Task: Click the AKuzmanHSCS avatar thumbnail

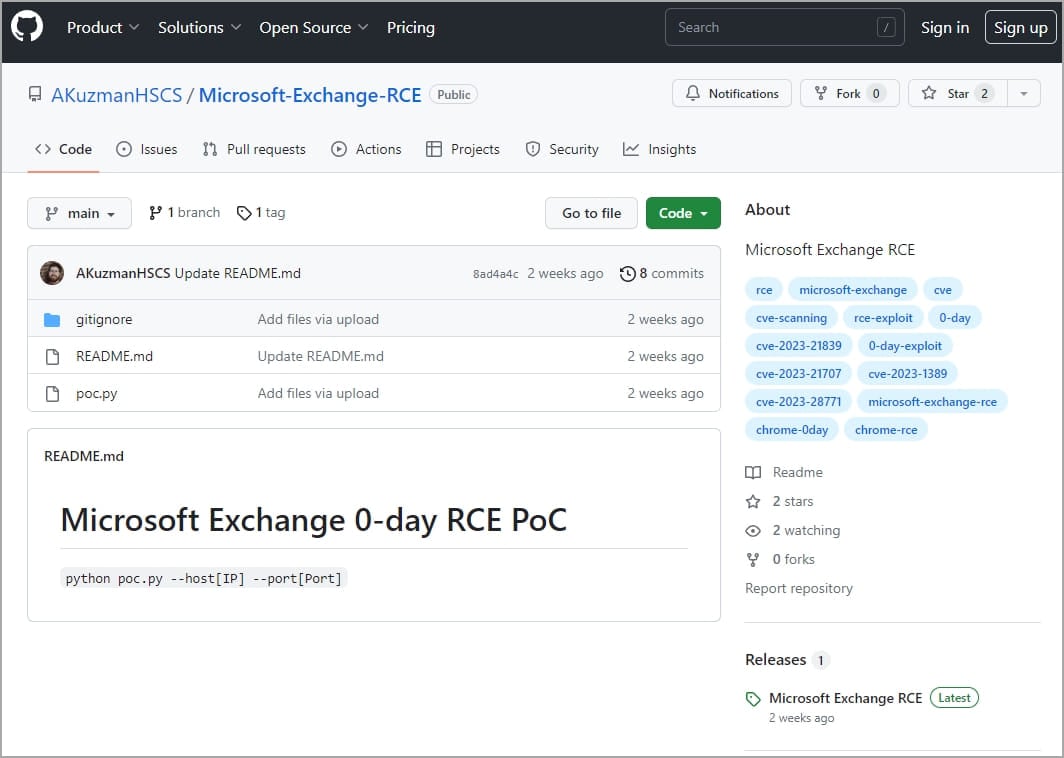Action: pos(52,273)
